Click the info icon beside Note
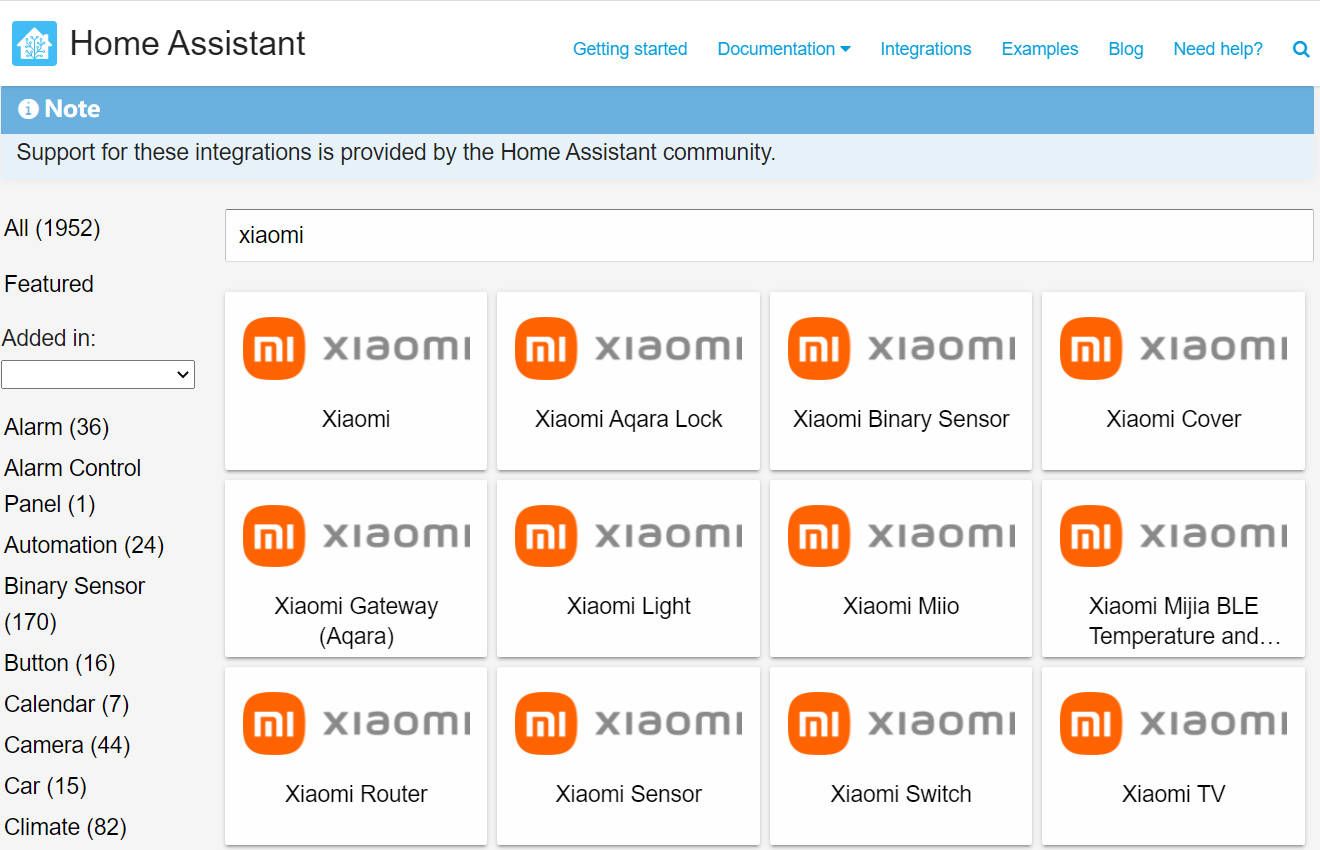This screenshot has width=1320, height=850. pyautogui.click(x=28, y=109)
